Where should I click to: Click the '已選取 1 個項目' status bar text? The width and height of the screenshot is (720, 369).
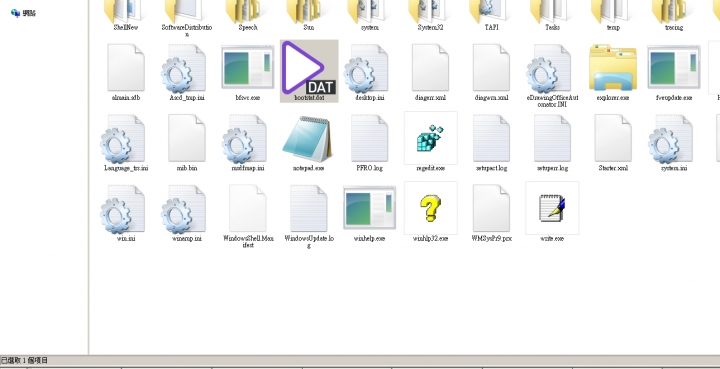(x=24, y=361)
